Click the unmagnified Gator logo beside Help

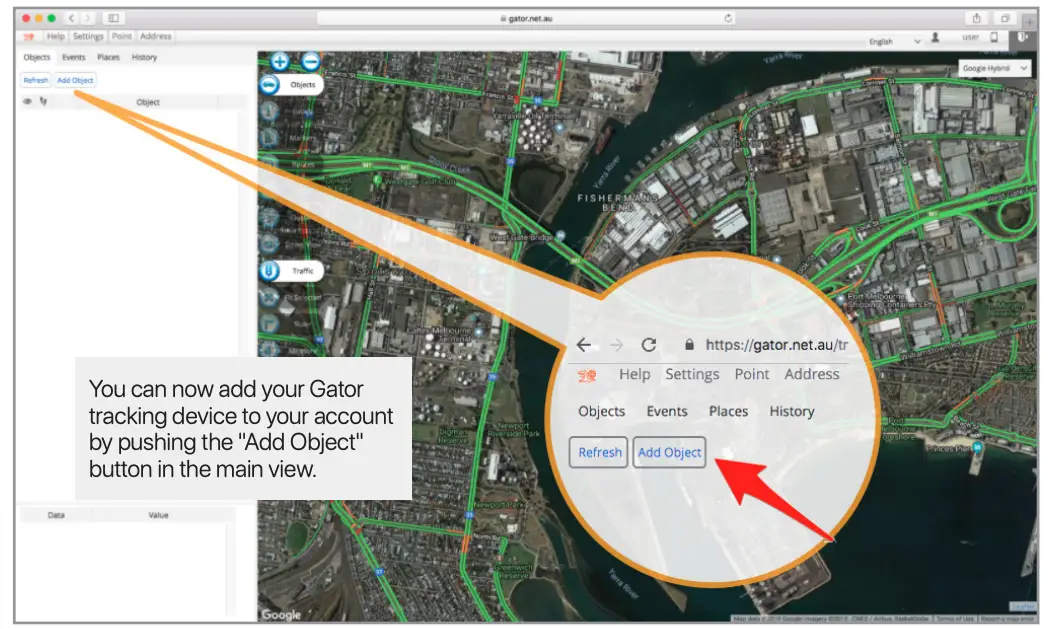click(x=29, y=36)
